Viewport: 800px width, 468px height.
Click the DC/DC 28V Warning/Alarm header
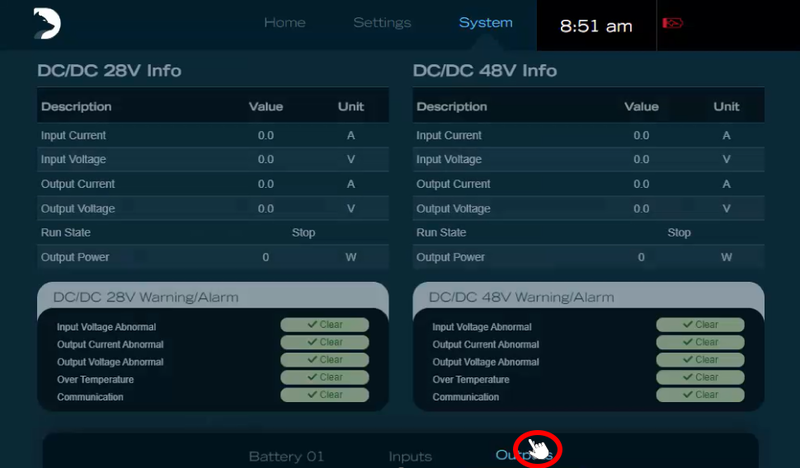146,297
